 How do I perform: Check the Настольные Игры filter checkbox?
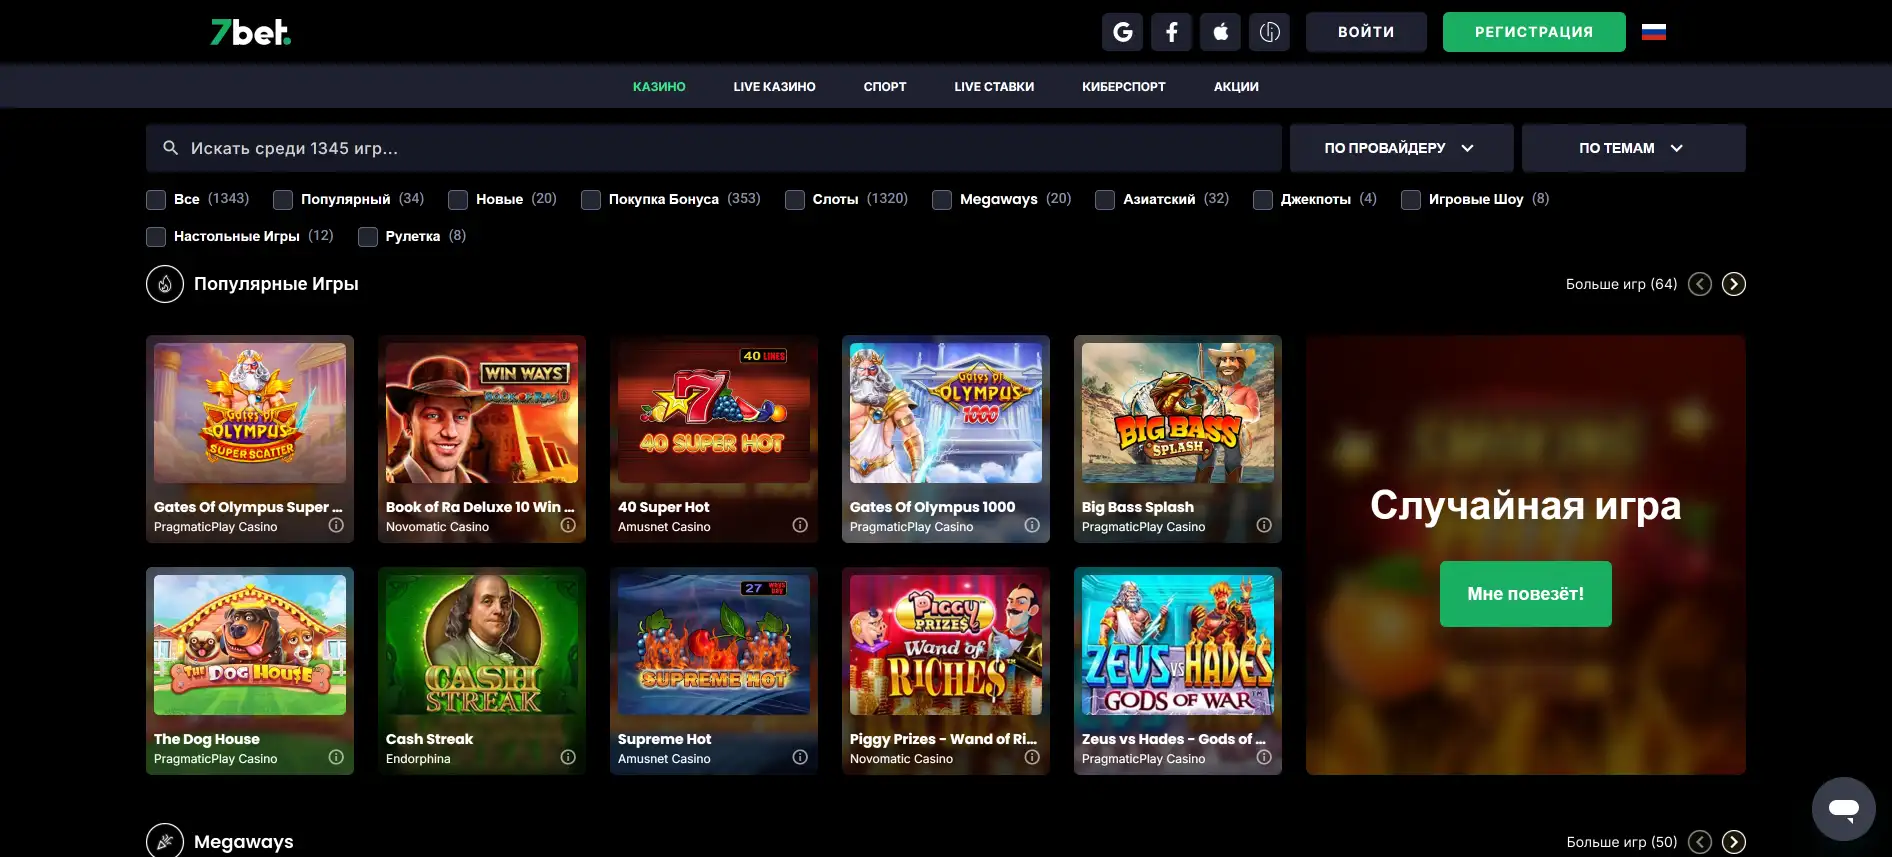point(156,237)
